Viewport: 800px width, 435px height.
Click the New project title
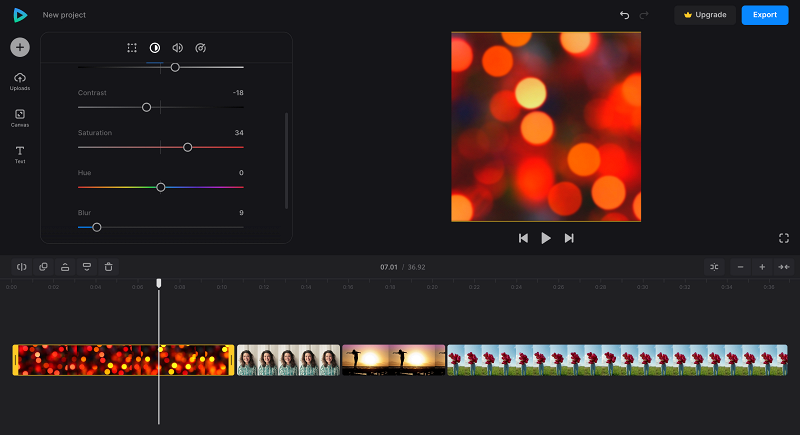[64, 15]
